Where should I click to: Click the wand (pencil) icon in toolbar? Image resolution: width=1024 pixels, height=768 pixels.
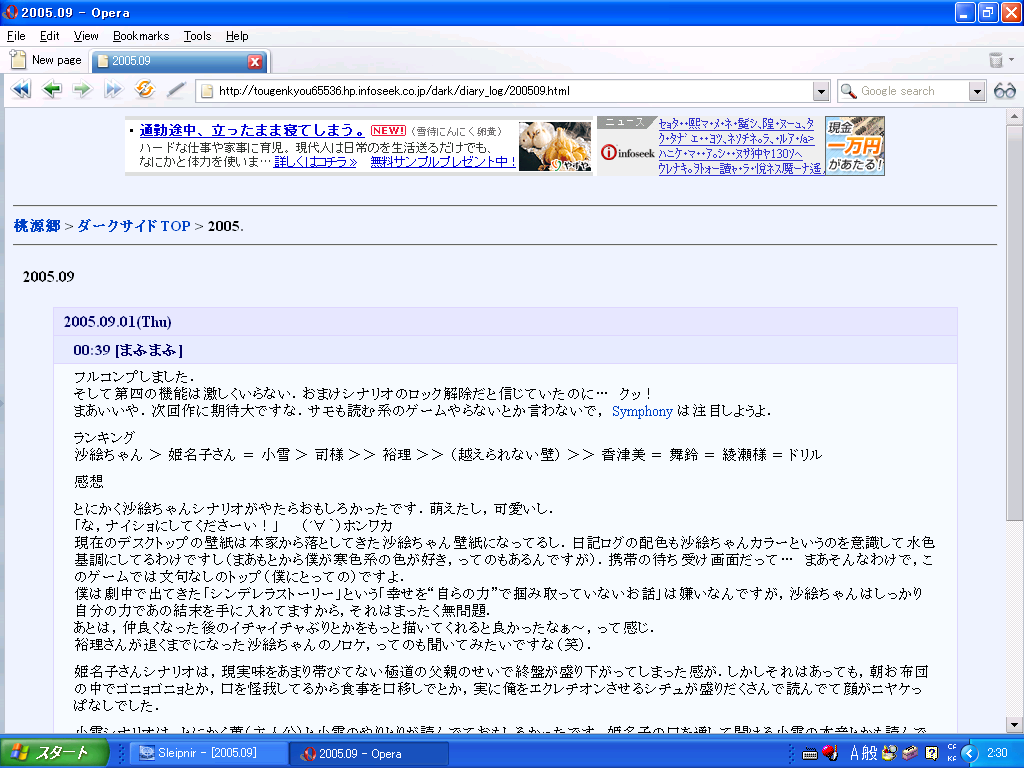click(176, 91)
